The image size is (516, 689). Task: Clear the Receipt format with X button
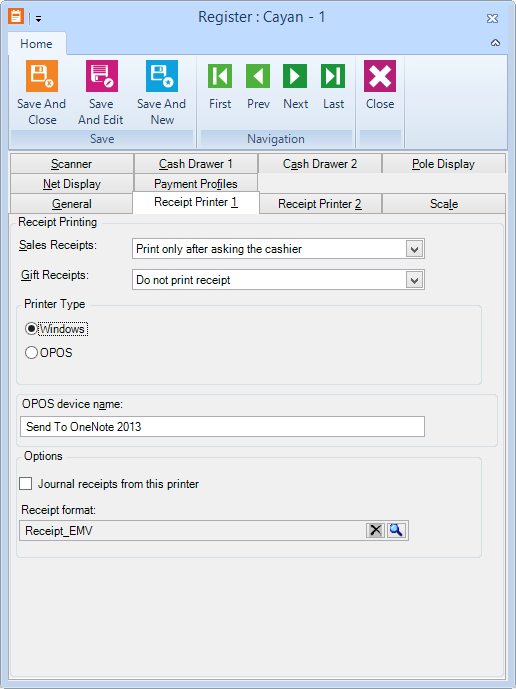coord(375,530)
